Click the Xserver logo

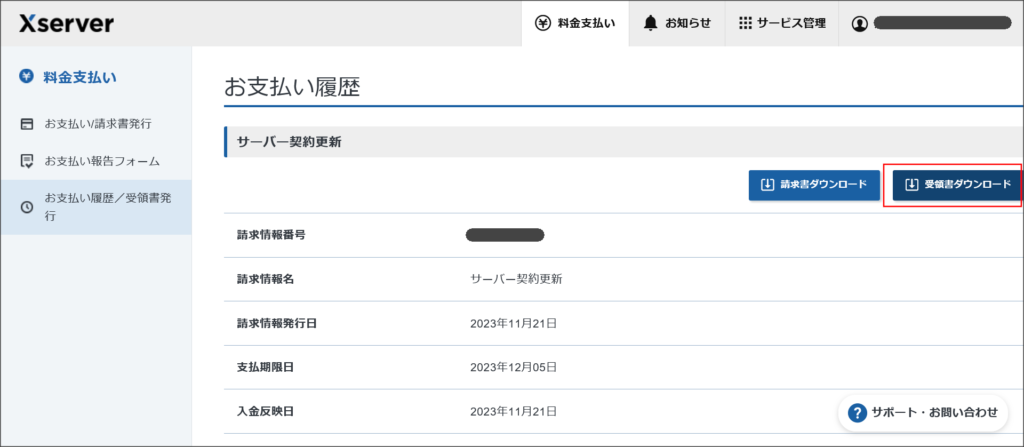pyautogui.click(x=66, y=23)
